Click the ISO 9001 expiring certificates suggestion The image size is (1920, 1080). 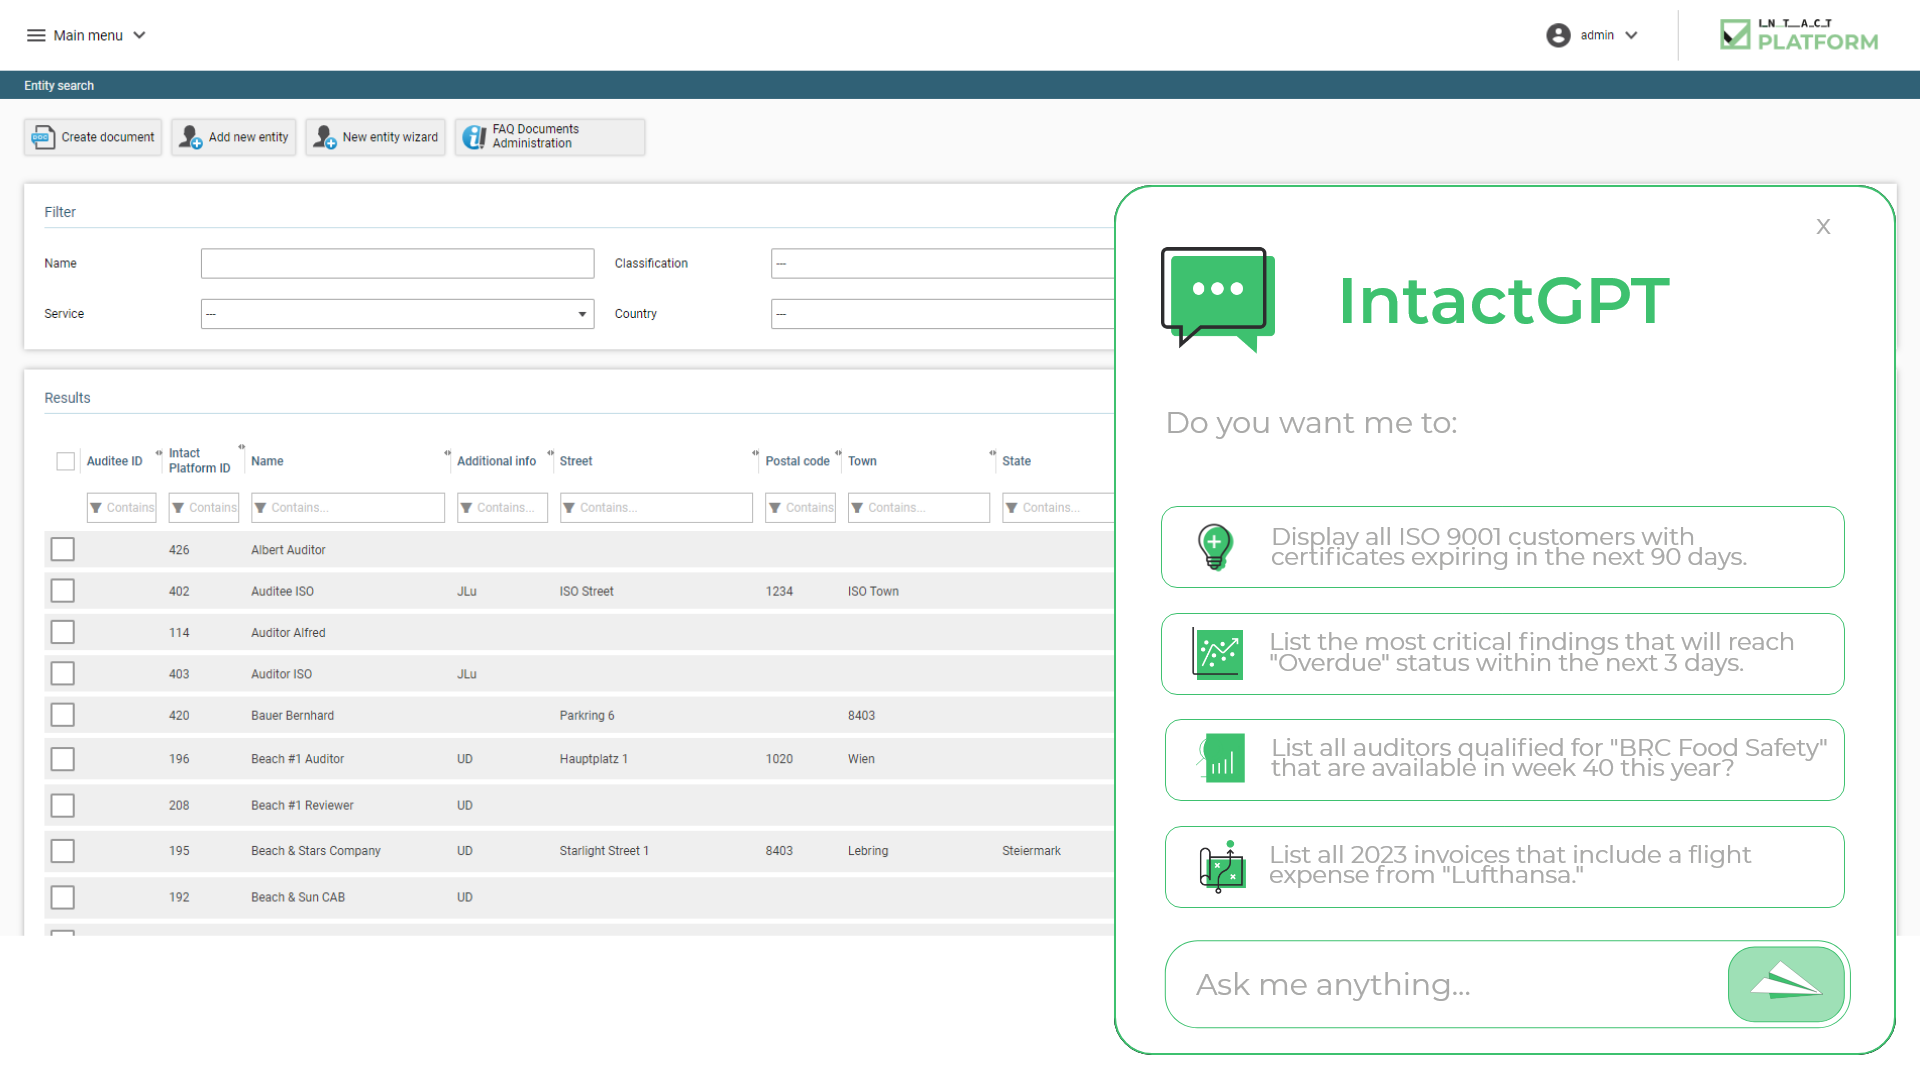pos(1502,547)
